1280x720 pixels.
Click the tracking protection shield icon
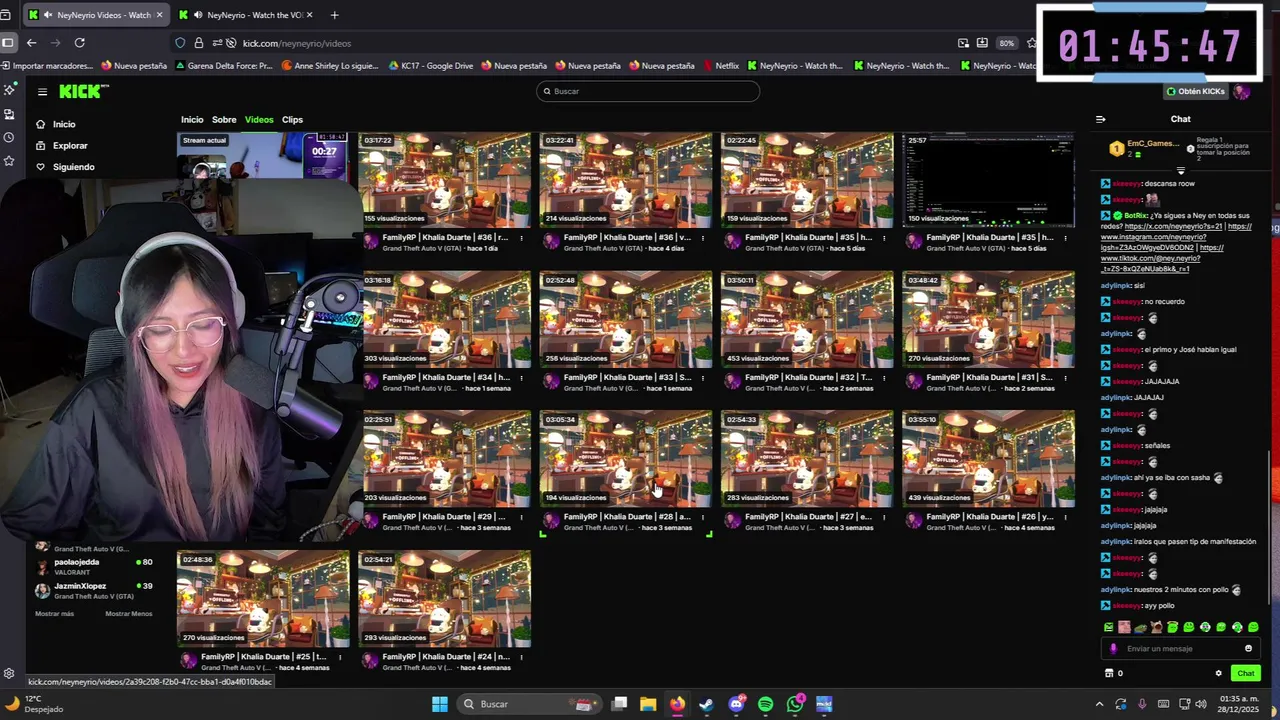coord(180,43)
